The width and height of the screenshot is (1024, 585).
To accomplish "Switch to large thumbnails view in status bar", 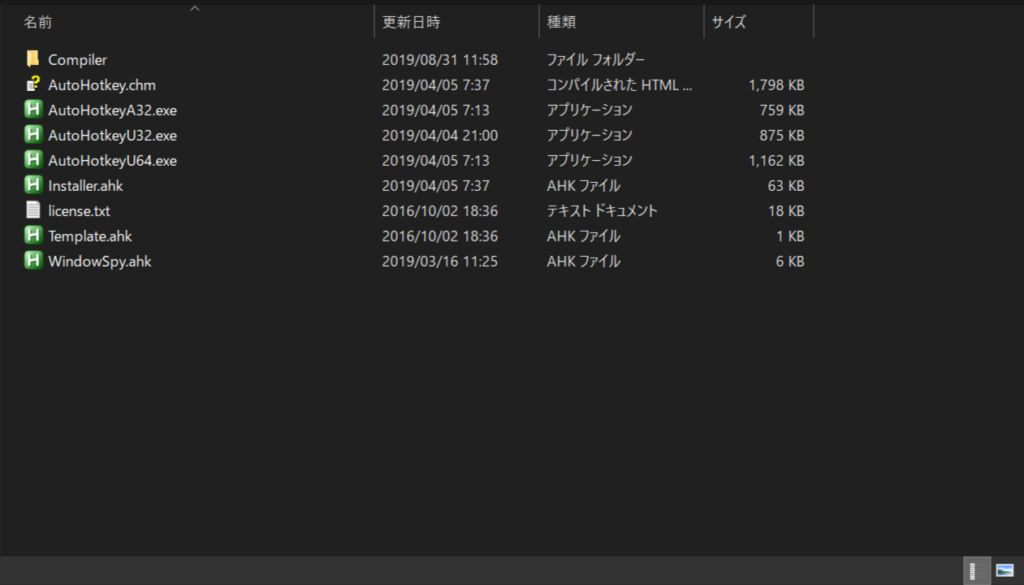I will 1004,571.
